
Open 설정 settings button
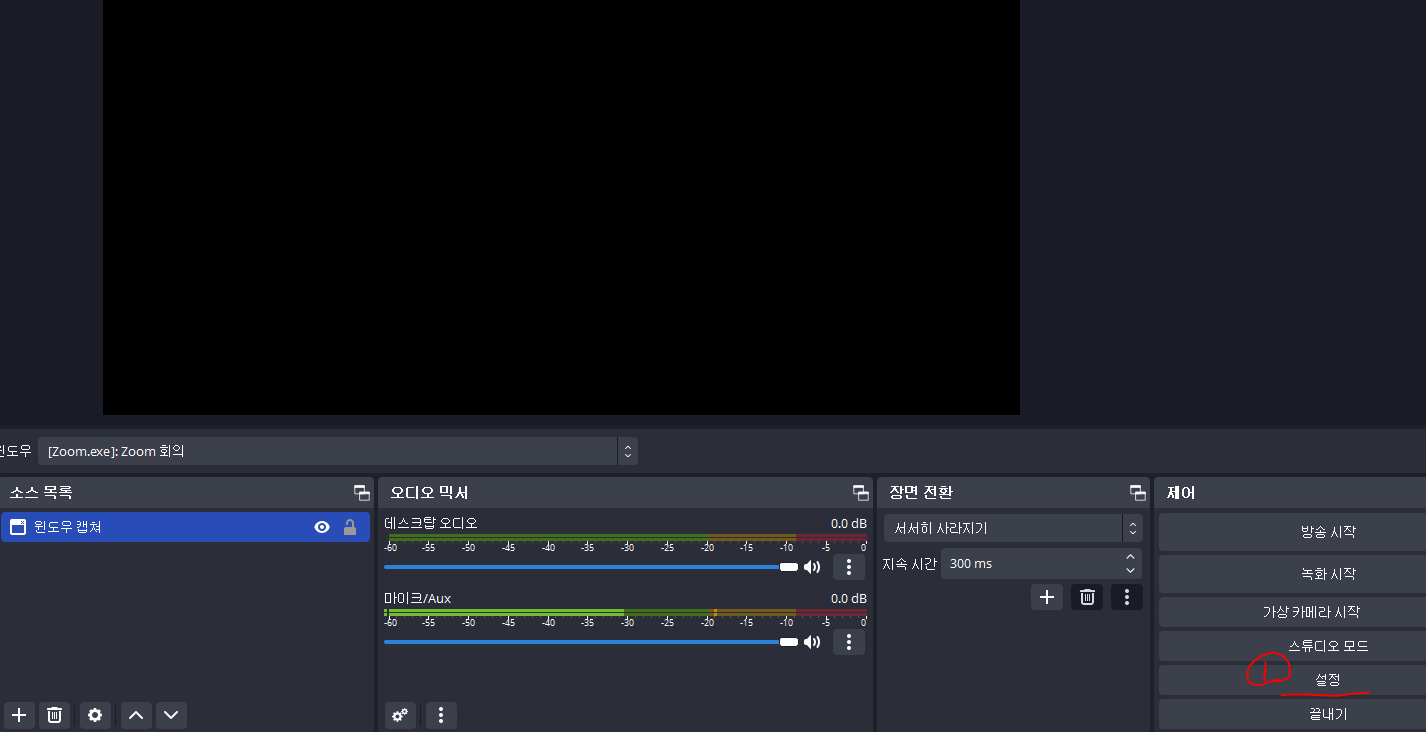(1327, 680)
